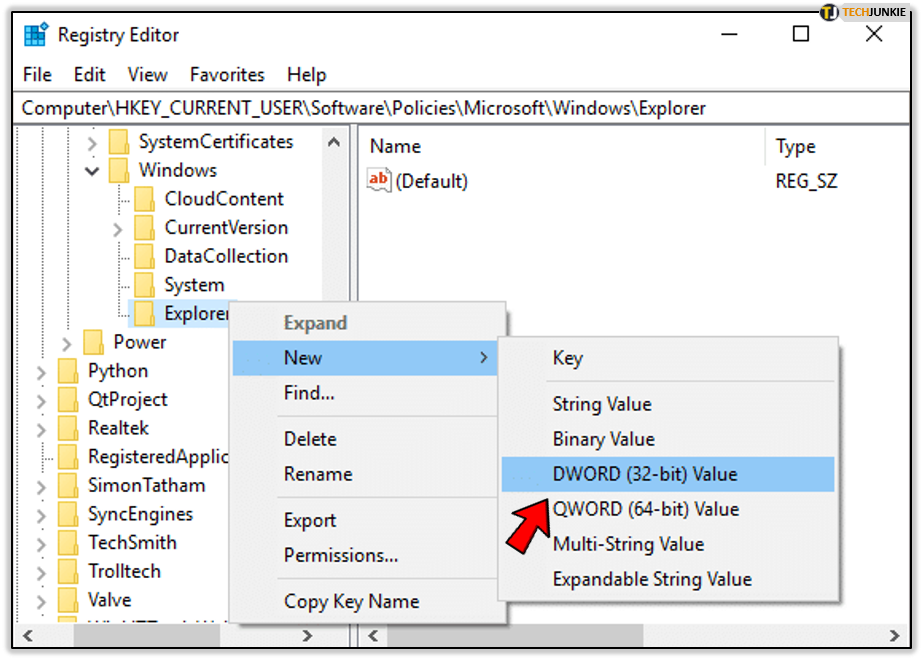This screenshot has height=660, width=923.
Task: Click the SimonTatham folder icon
Action: coord(68,485)
